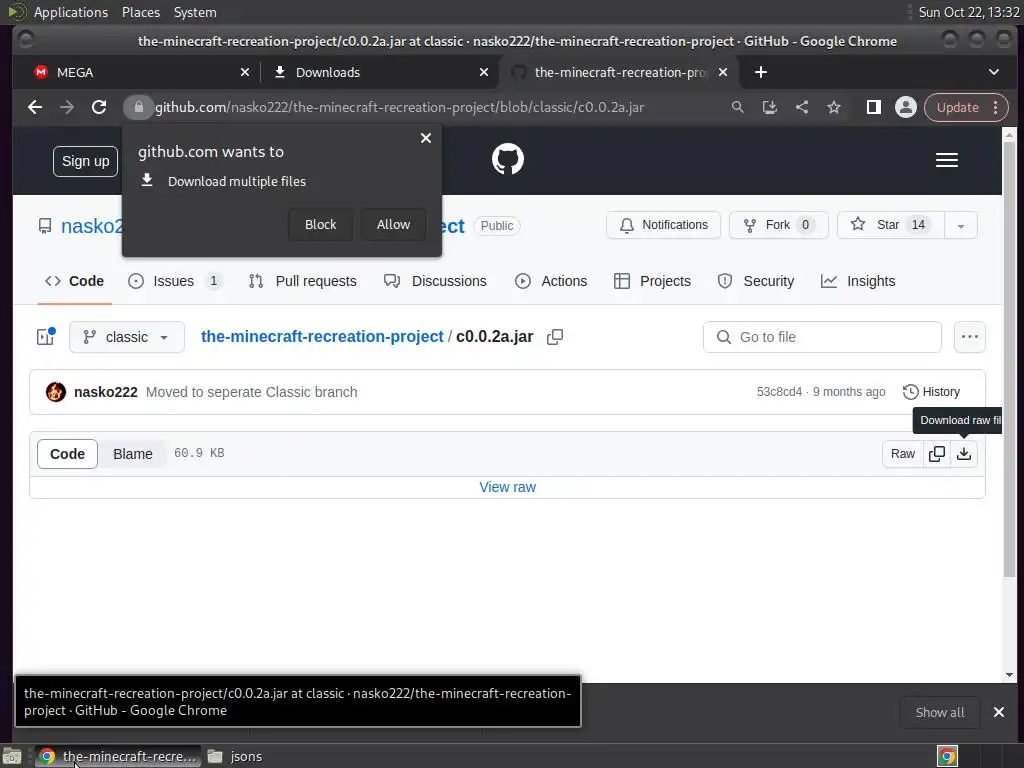Viewport: 1024px width, 768px height.
Task: Click the View raw link
Action: (507, 487)
